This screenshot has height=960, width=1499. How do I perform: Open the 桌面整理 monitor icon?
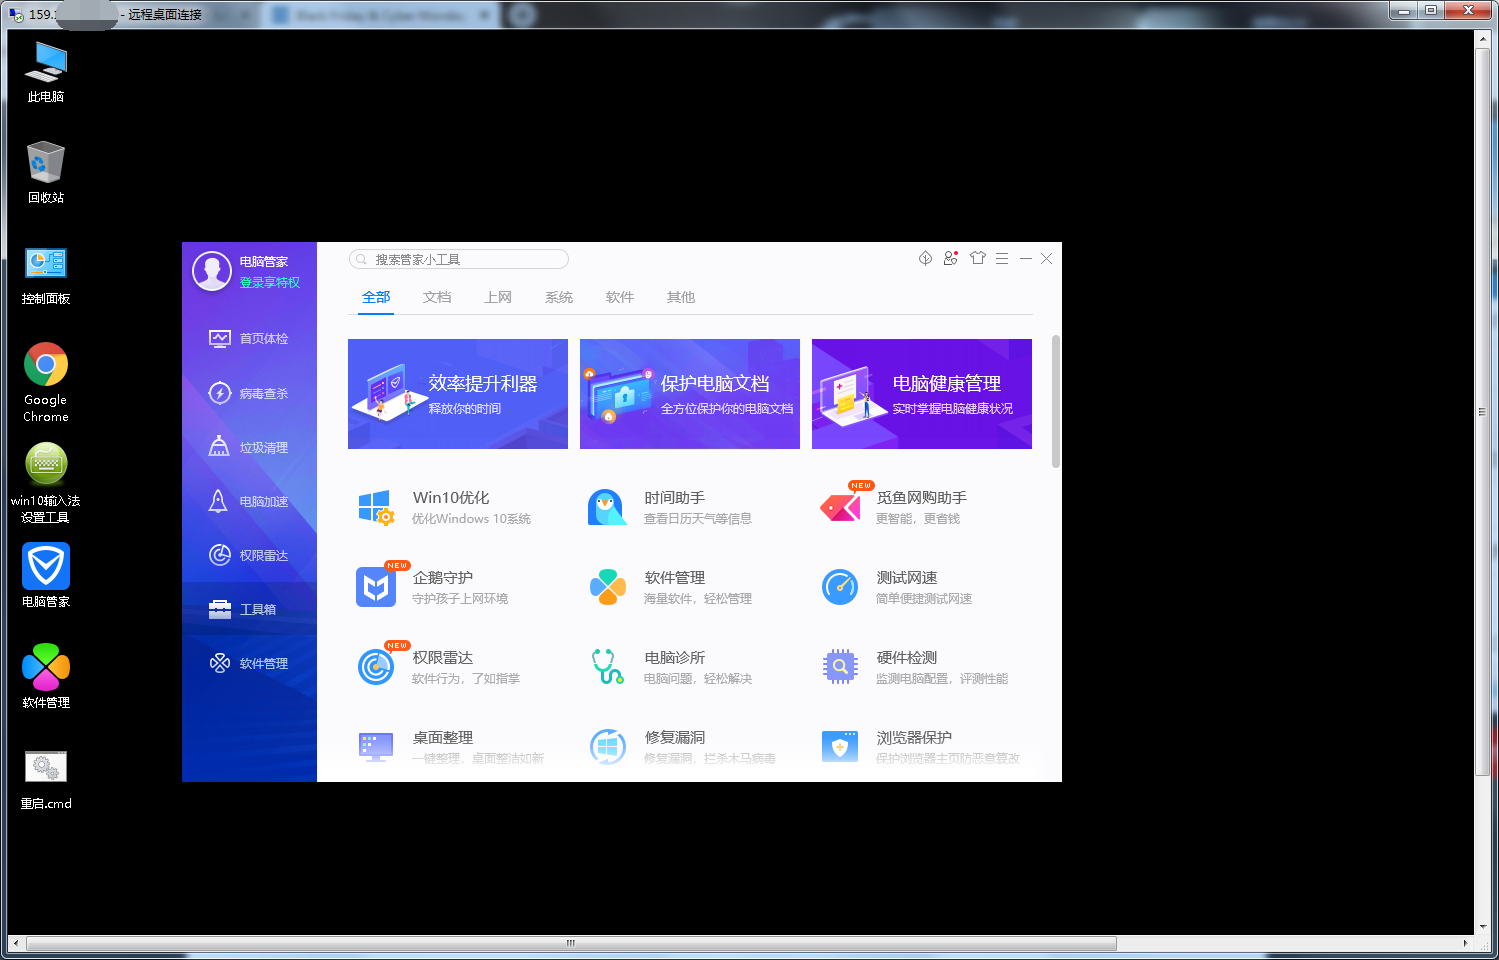[376, 747]
